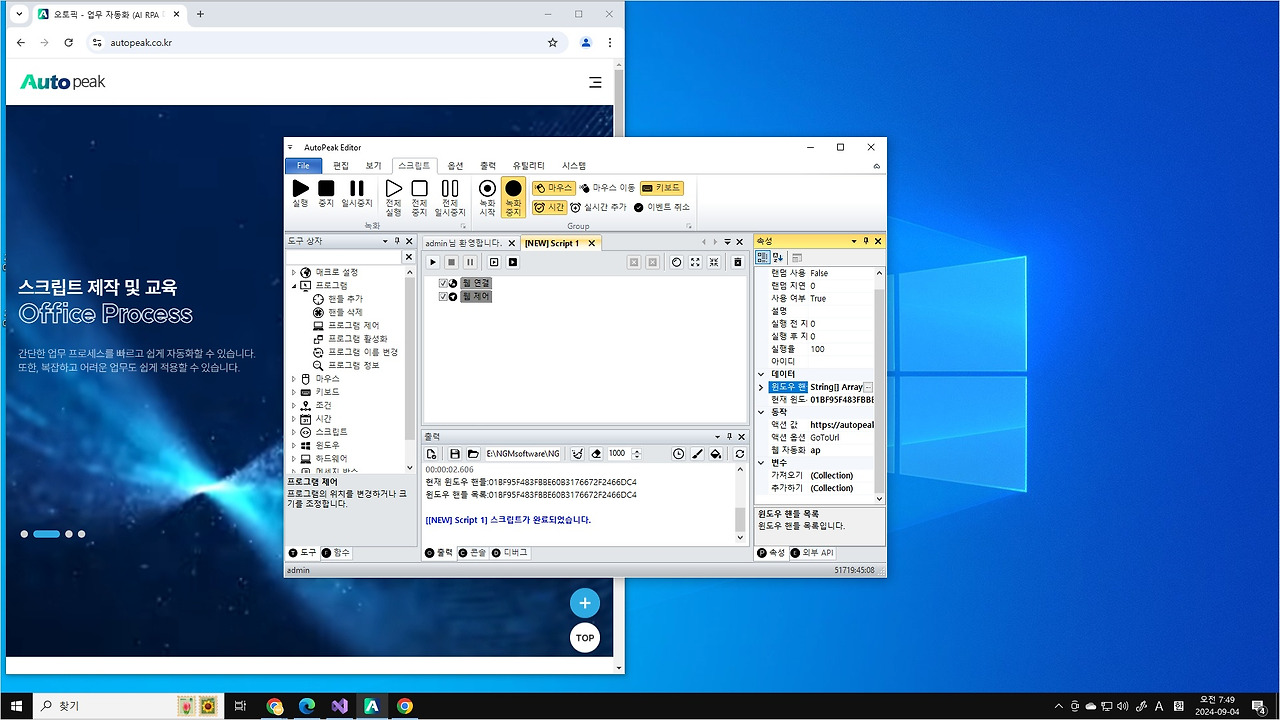Open hamburger menu on Autopeak website
Image resolution: width=1280 pixels, height=720 pixels.
click(x=595, y=83)
